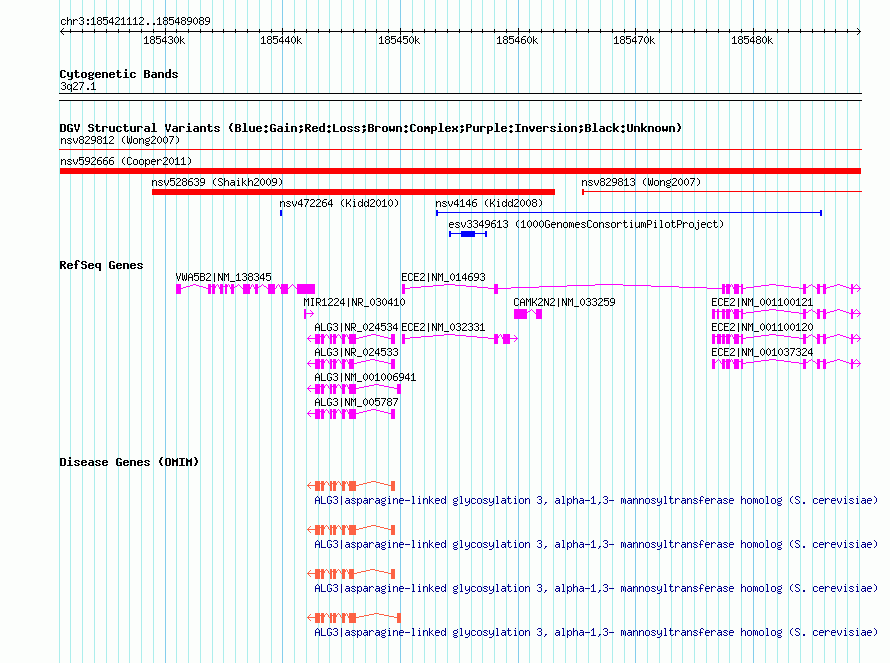Click the nsv829812 (Wong2007) variant label
The height and width of the screenshot is (663, 890).
(x=120, y=140)
